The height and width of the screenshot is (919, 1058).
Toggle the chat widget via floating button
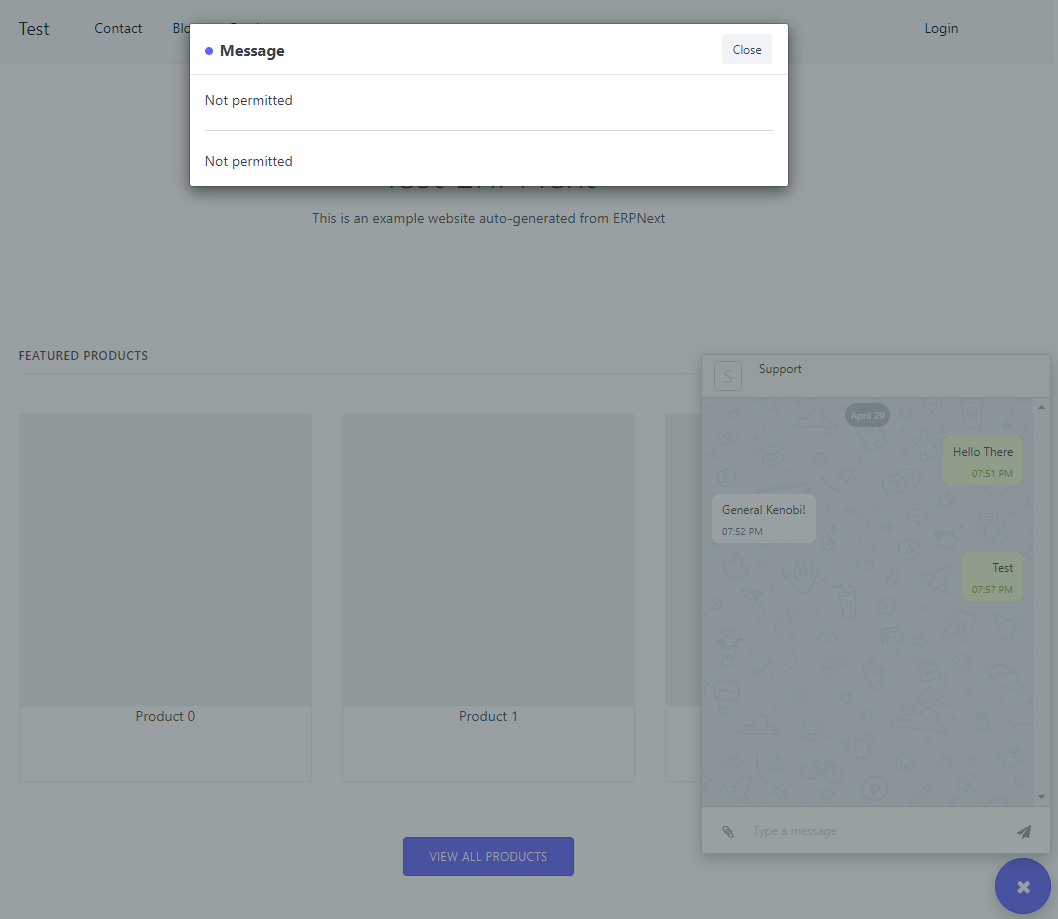tap(1022, 886)
